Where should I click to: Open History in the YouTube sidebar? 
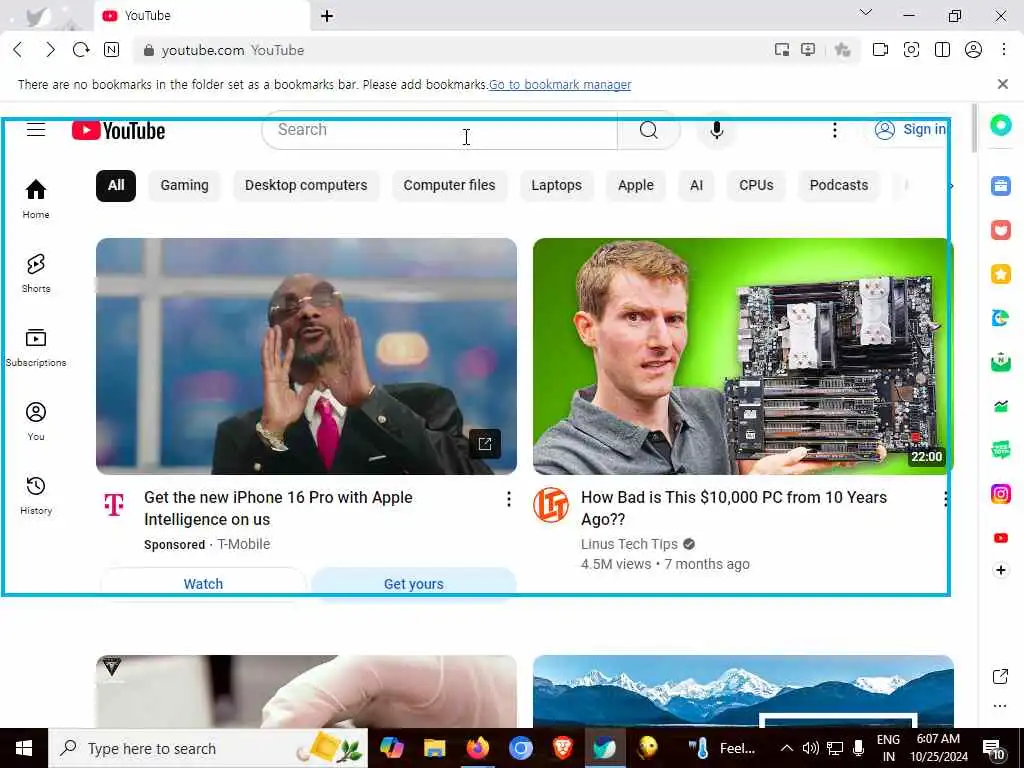[x=36, y=495]
